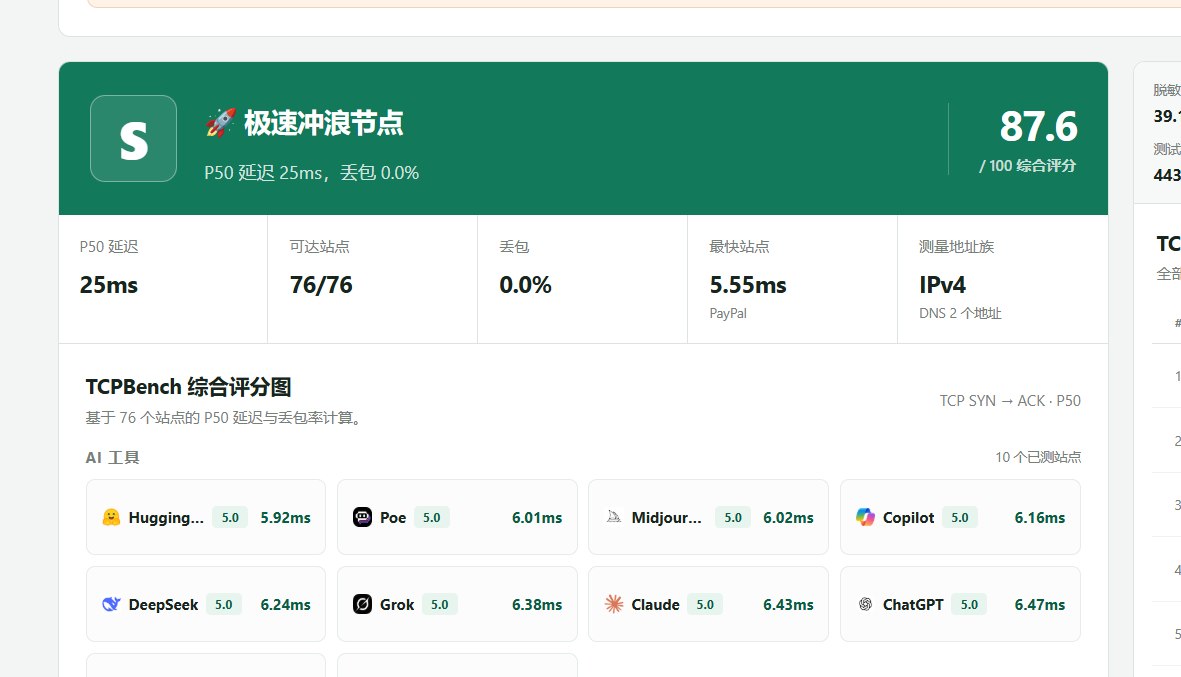Click the 10 个已测站点 count
Screen dimensions: 1181x677
click(1038, 457)
